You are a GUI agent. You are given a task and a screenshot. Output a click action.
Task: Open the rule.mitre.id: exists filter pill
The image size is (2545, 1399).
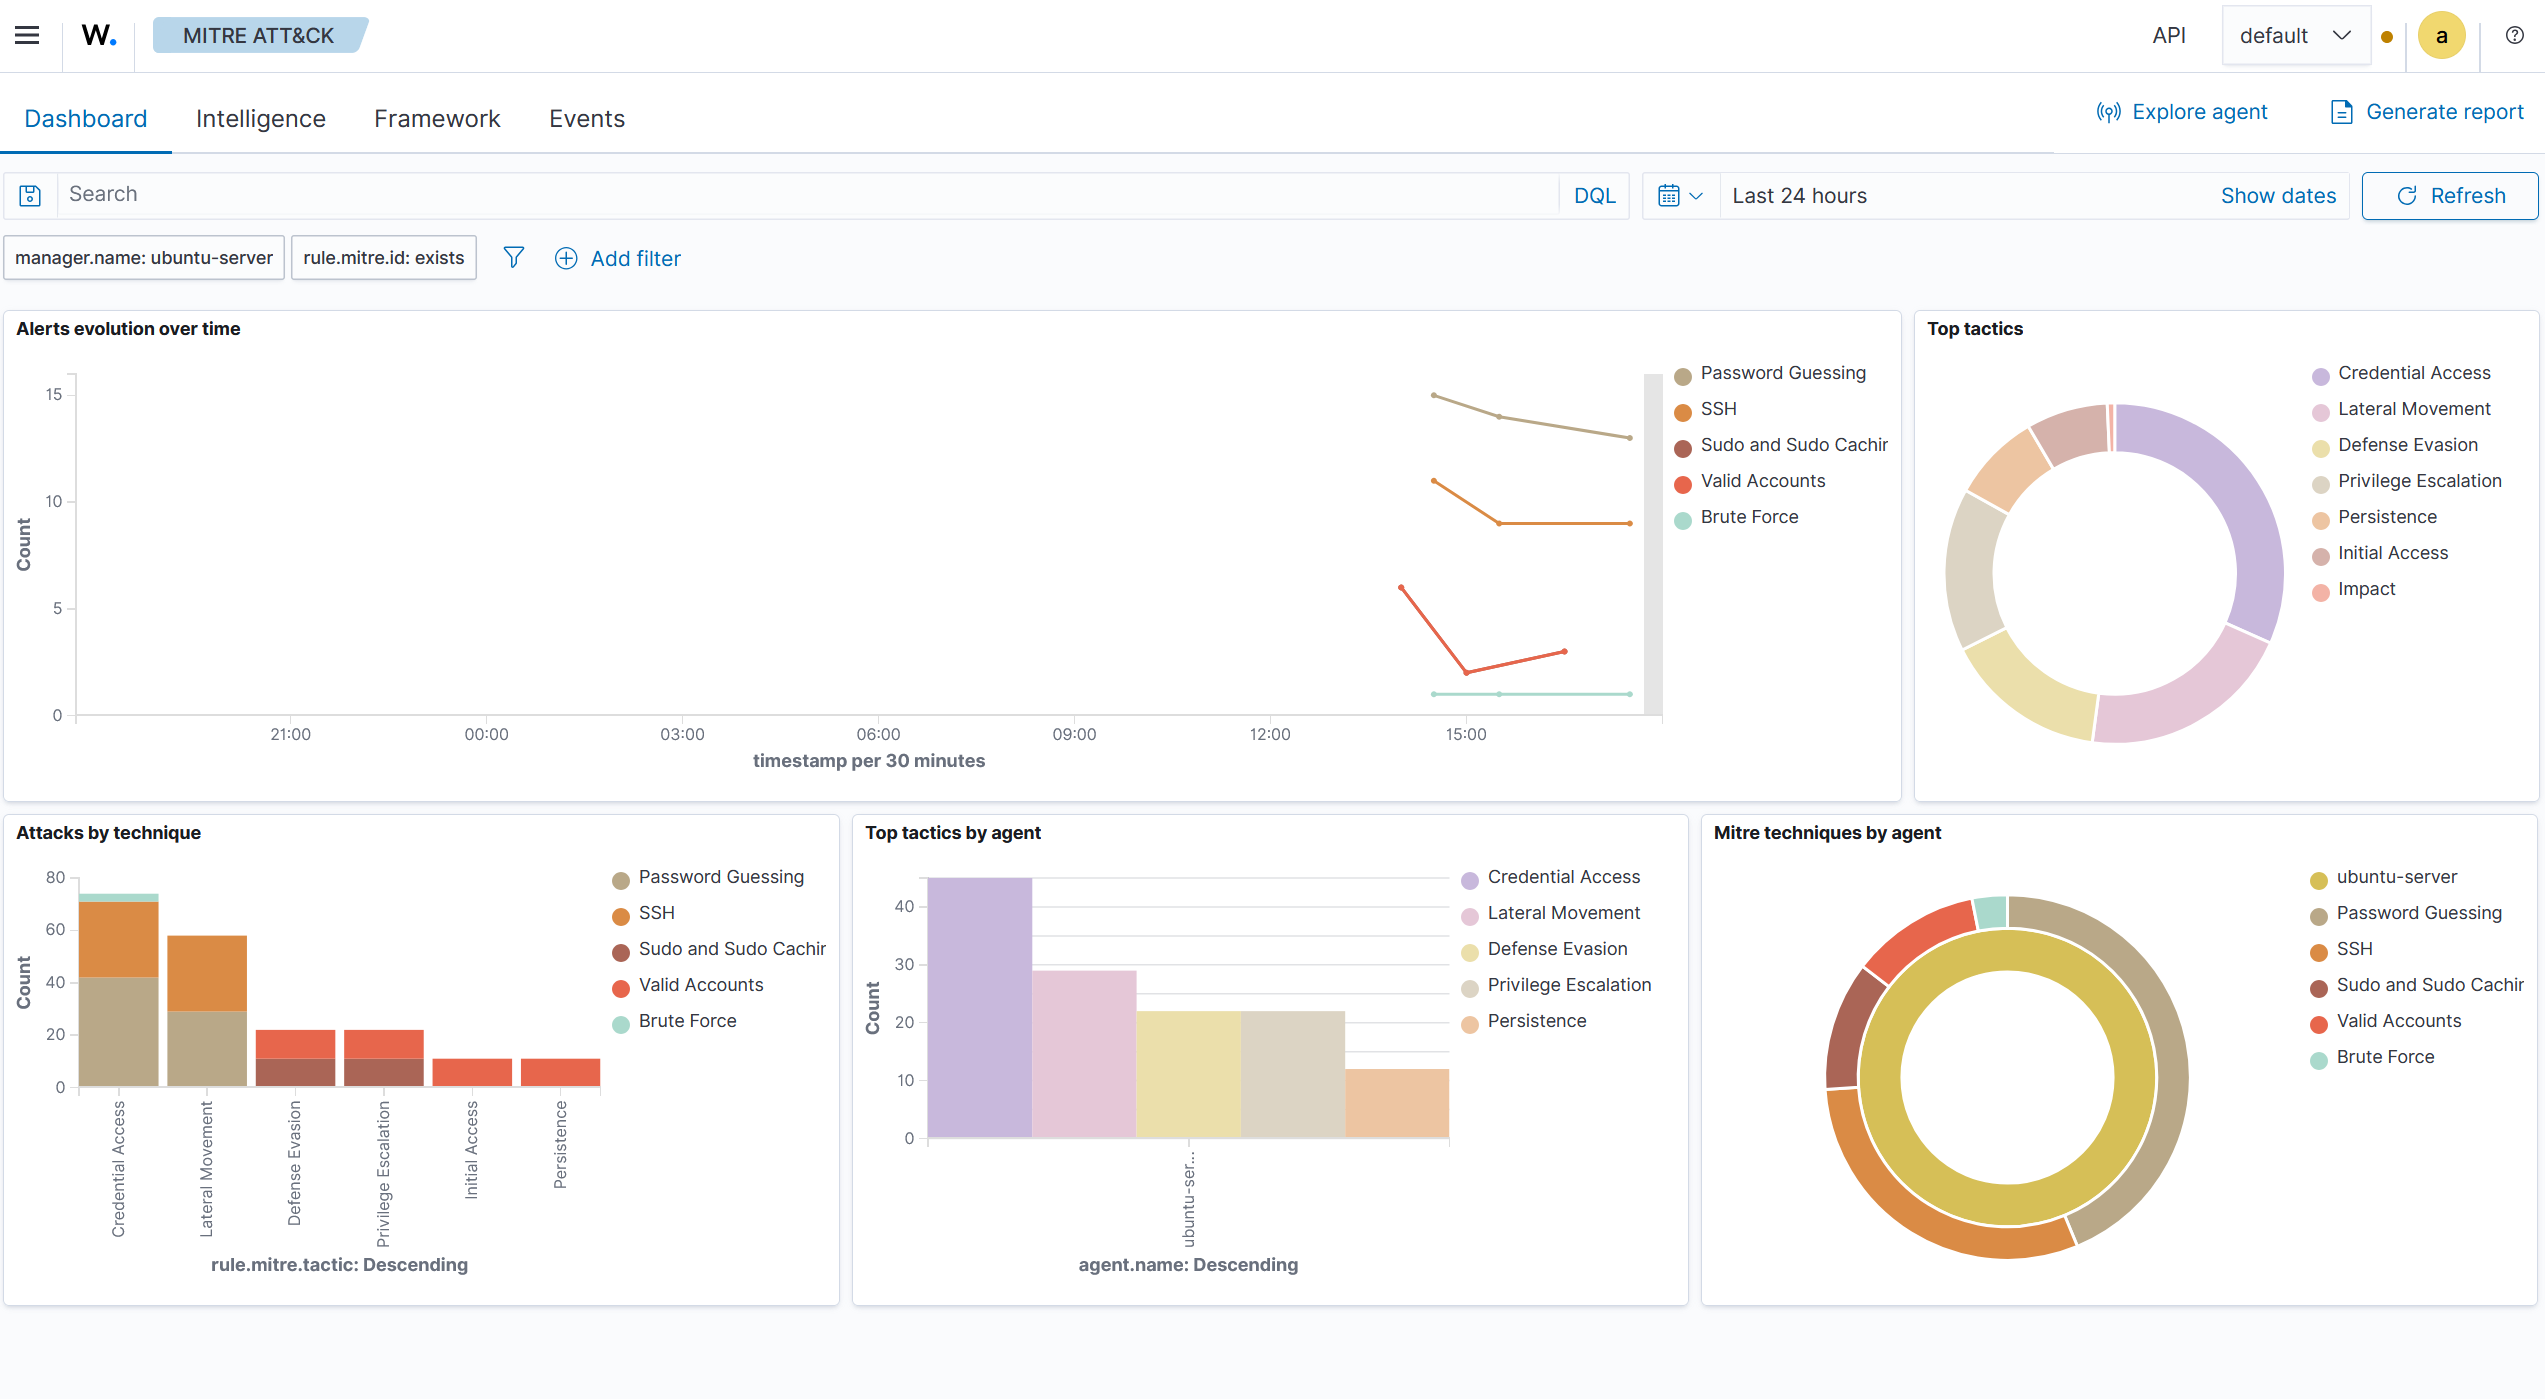point(384,258)
